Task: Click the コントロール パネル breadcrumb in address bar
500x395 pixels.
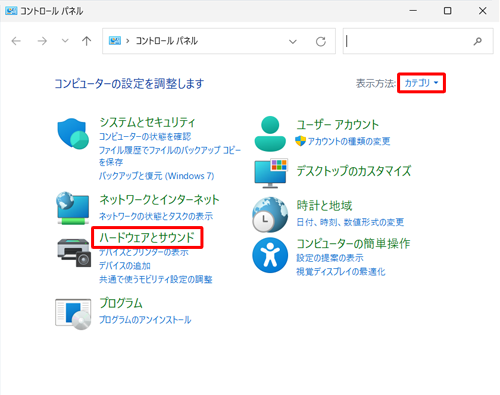Action: pos(167,41)
